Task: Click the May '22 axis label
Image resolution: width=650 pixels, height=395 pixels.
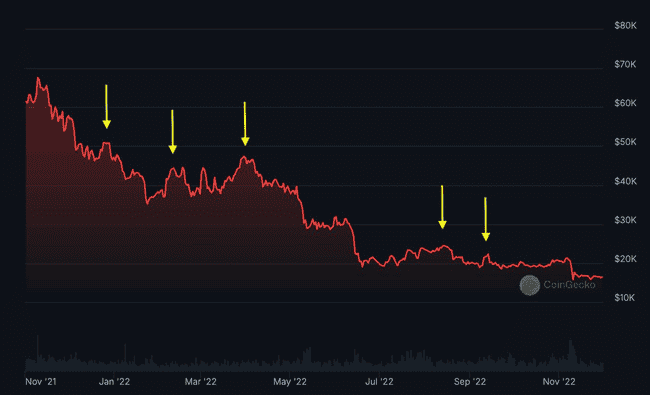Action: (290, 382)
